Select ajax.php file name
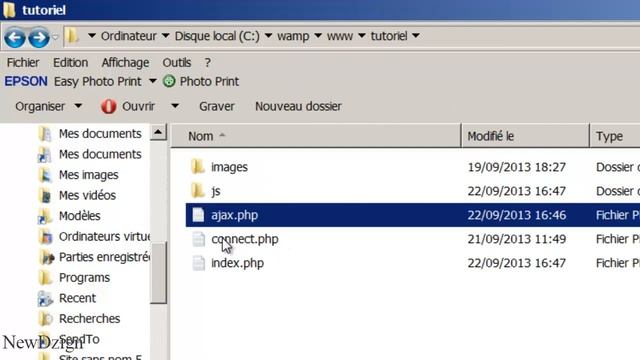This screenshot has width=640, height=360. (235, 216)
